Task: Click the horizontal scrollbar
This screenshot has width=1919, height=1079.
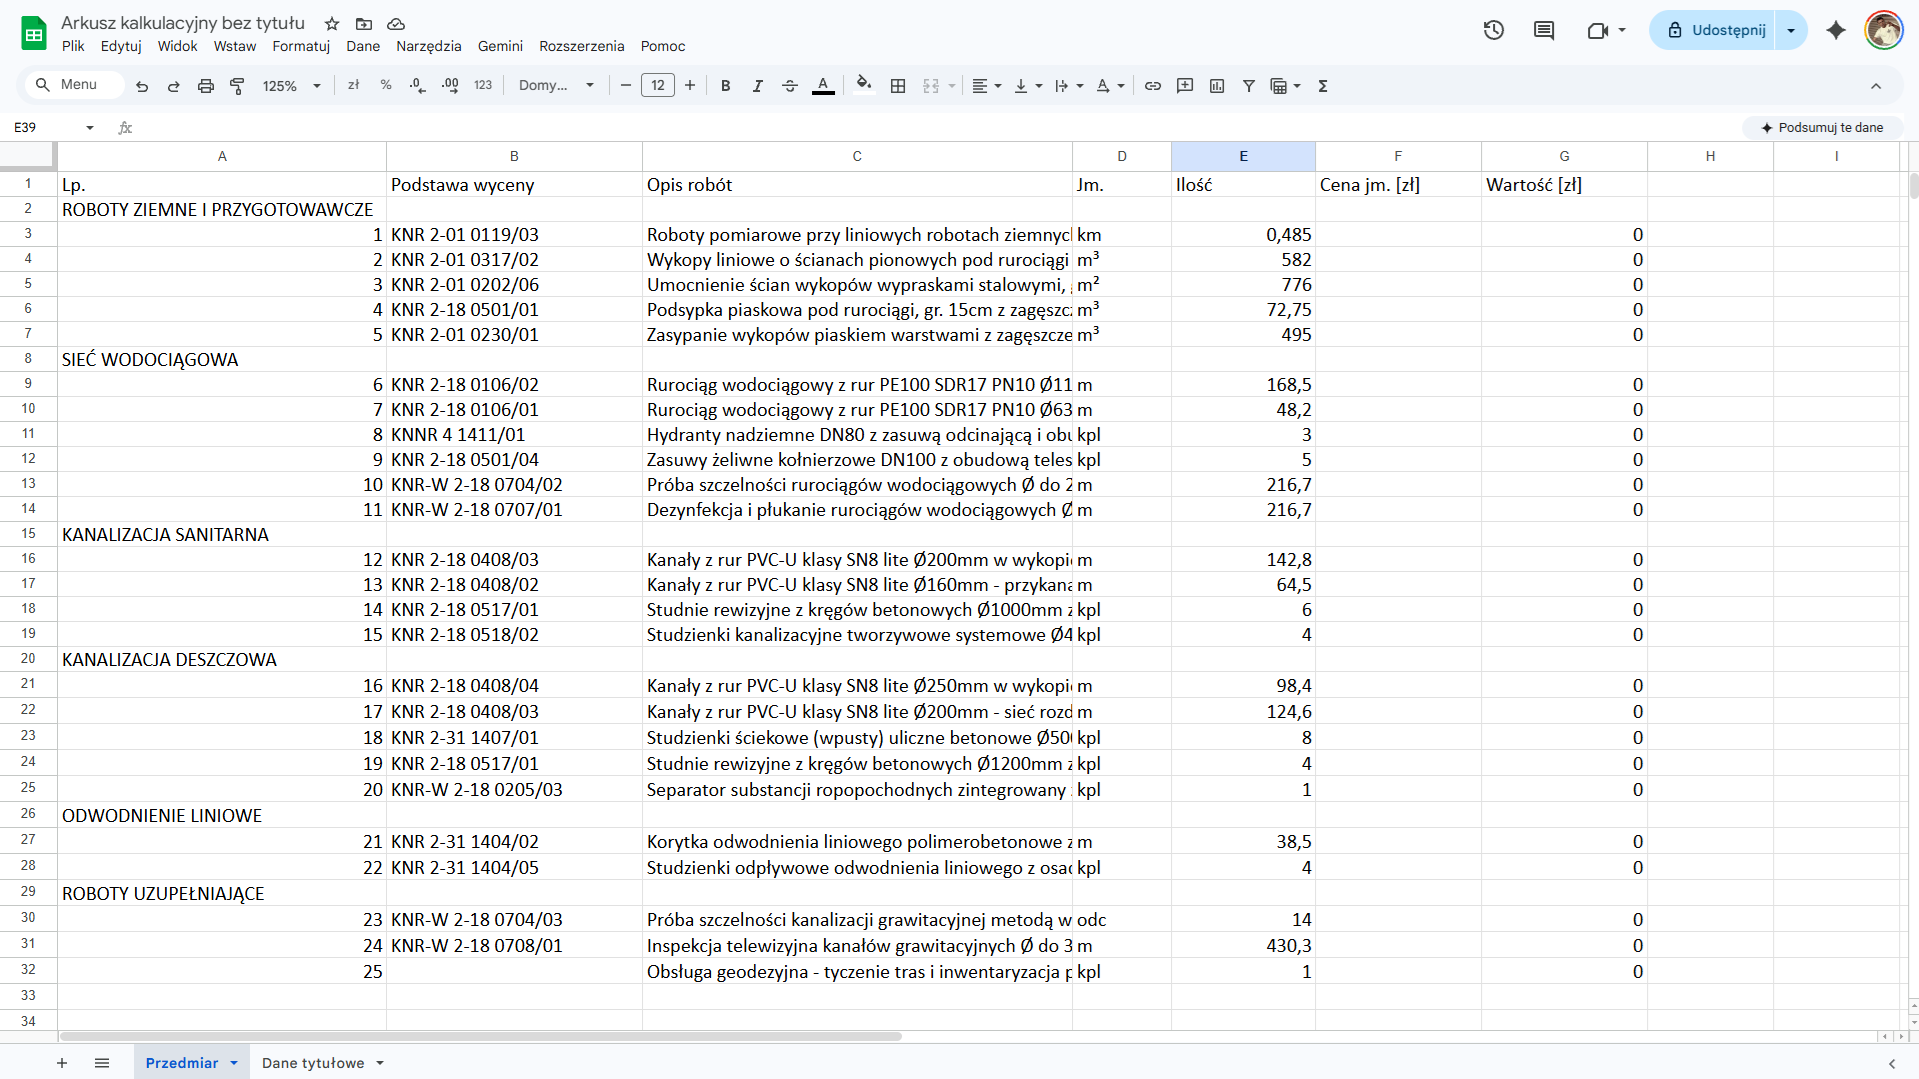Action: click(480, 1036)
